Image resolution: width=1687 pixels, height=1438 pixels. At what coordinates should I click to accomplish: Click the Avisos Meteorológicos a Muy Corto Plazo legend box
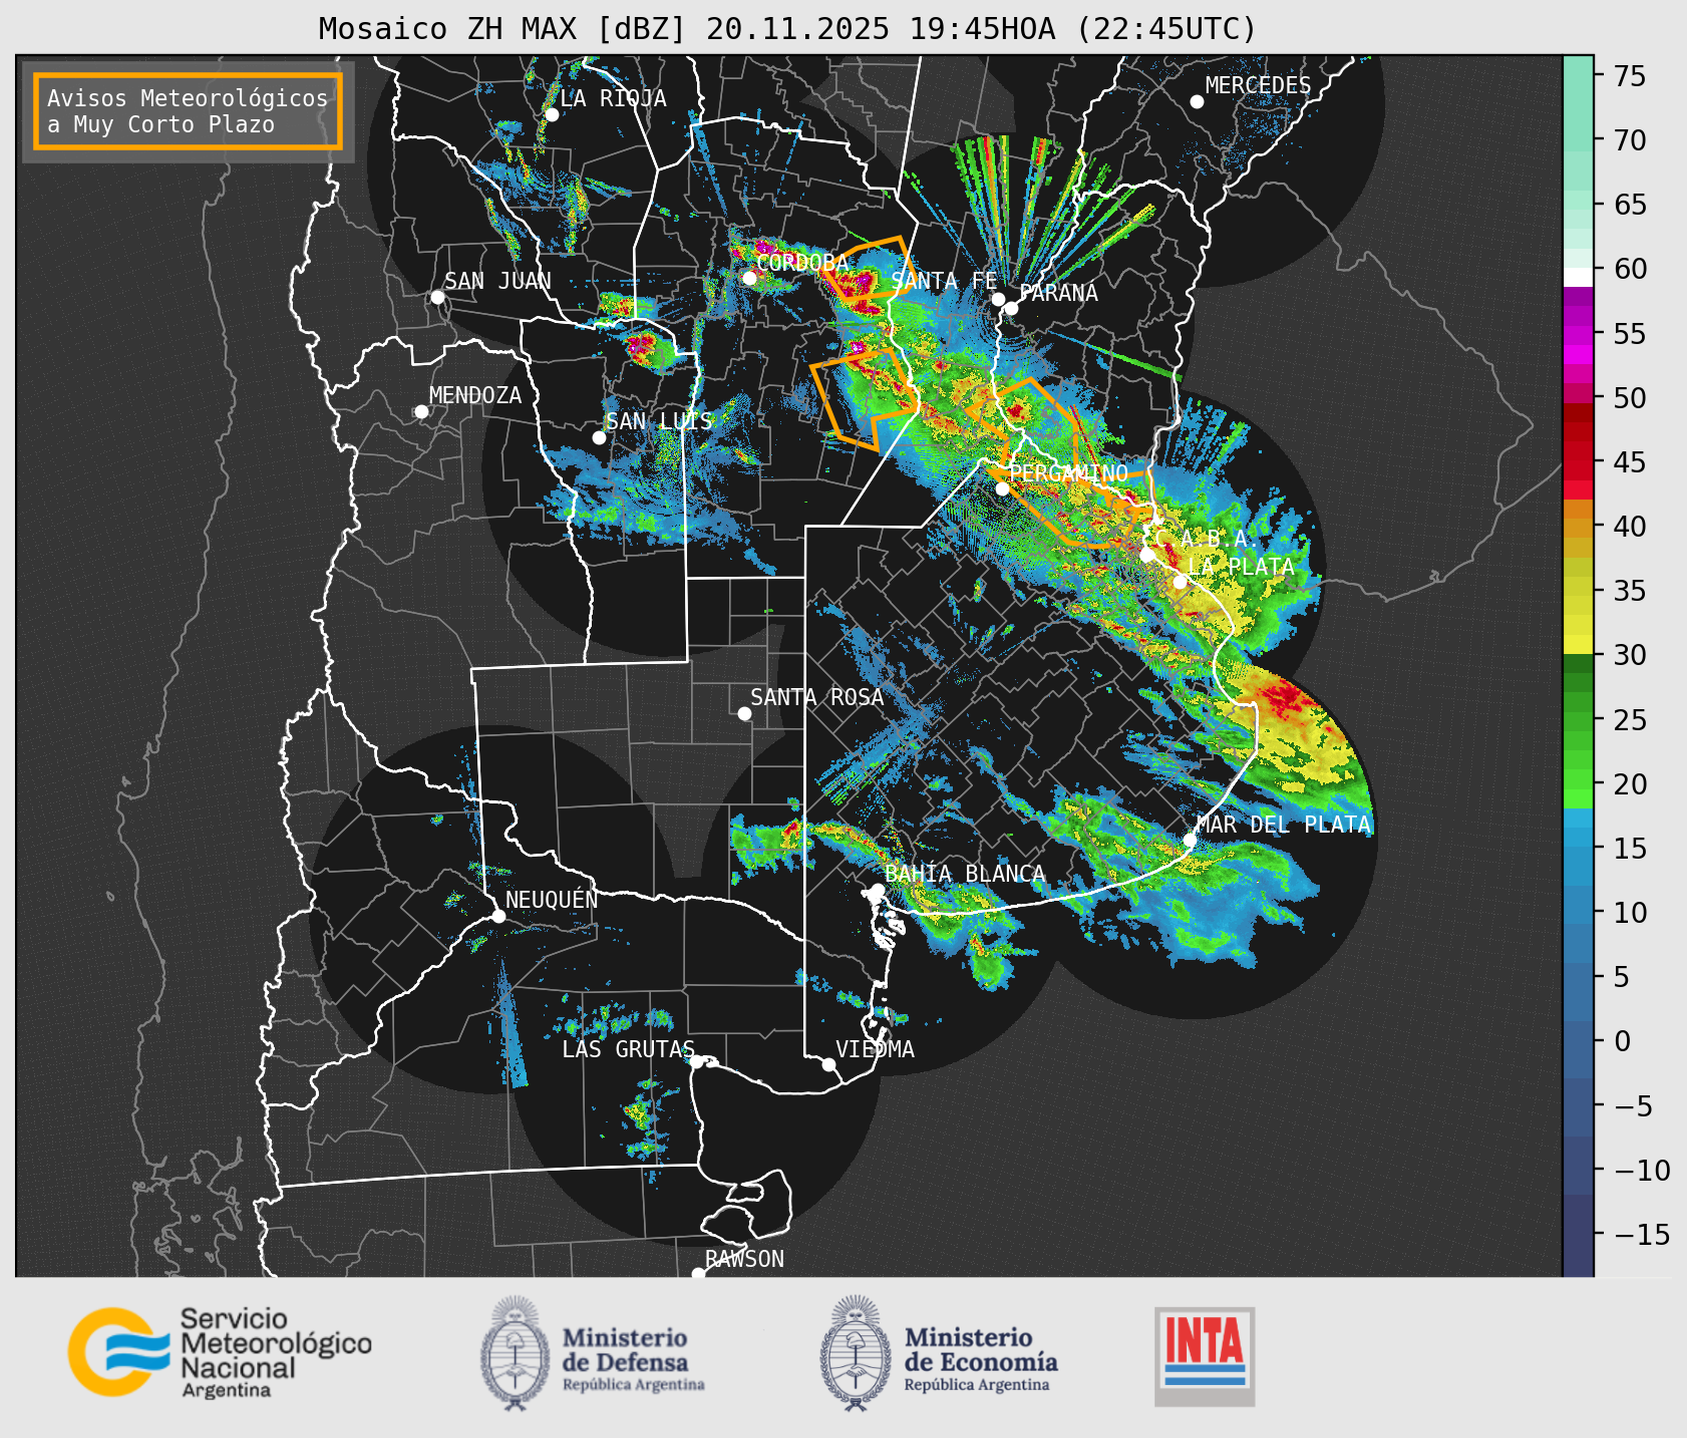tap(188, 111)
